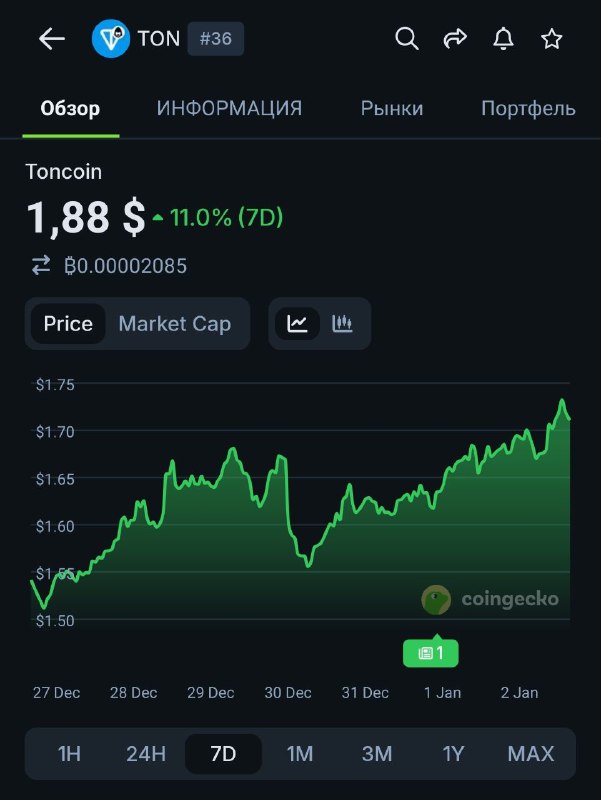Click the news event marker on chart
Screen dimensions: 601x800
tap(430, 652)
